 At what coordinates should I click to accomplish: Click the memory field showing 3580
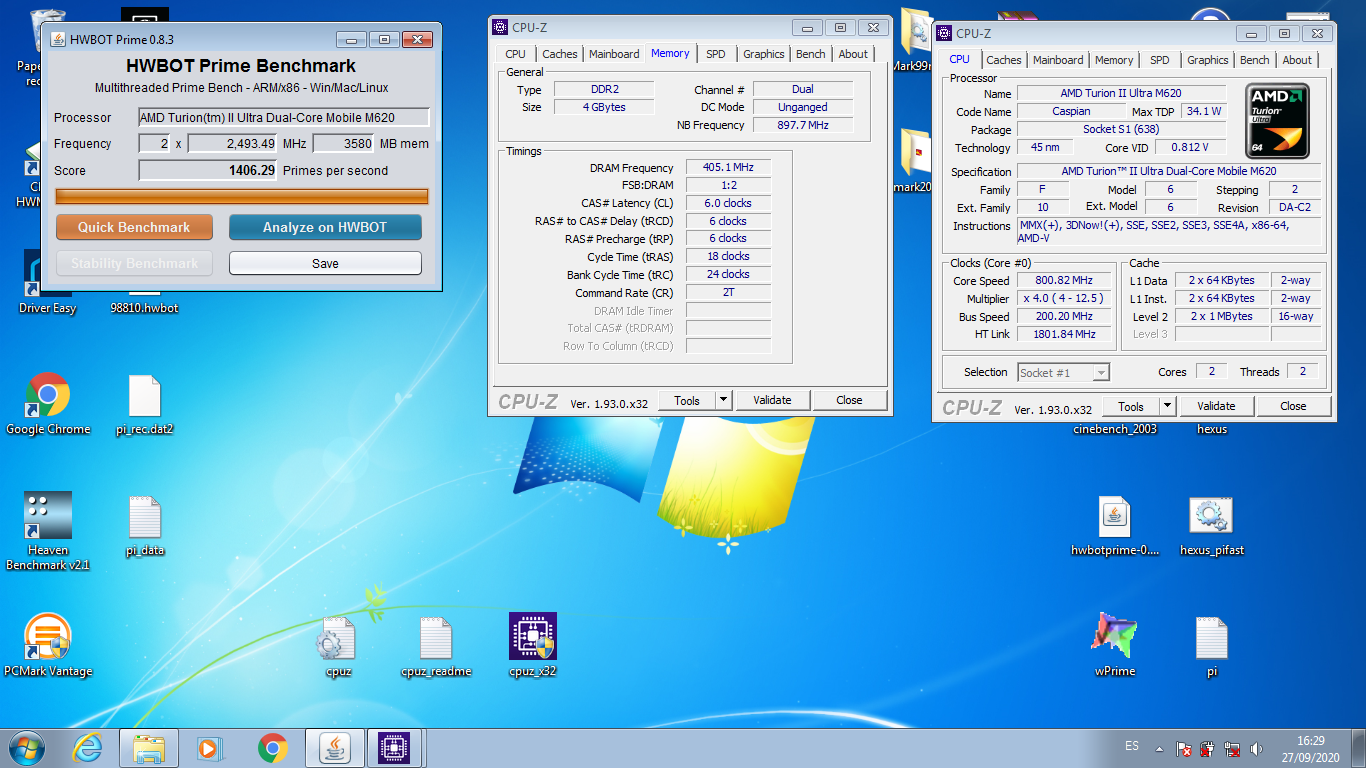[343, 144]
